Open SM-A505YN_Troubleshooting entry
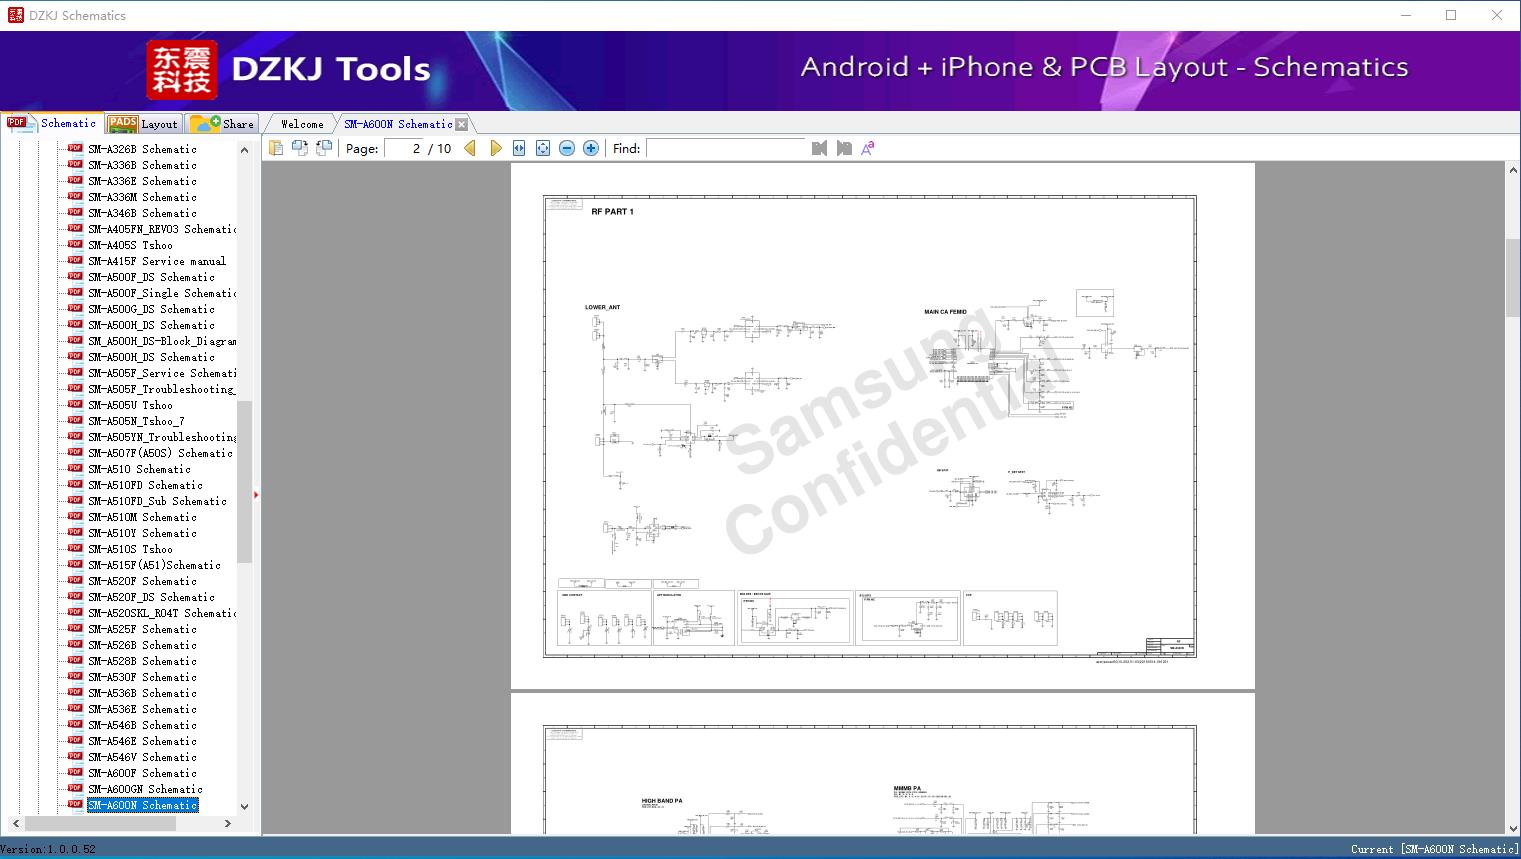The height and width of the screenshot is (859, 1521). click(x=162, y=437)
